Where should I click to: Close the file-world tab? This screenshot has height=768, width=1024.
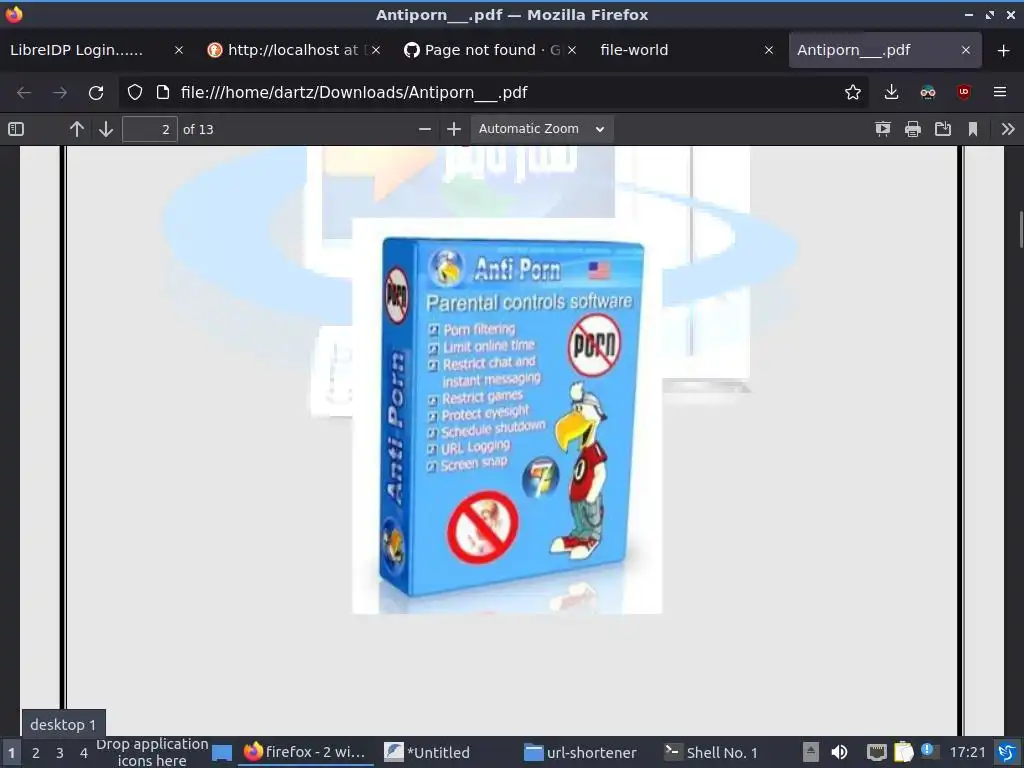pos(769,50)
